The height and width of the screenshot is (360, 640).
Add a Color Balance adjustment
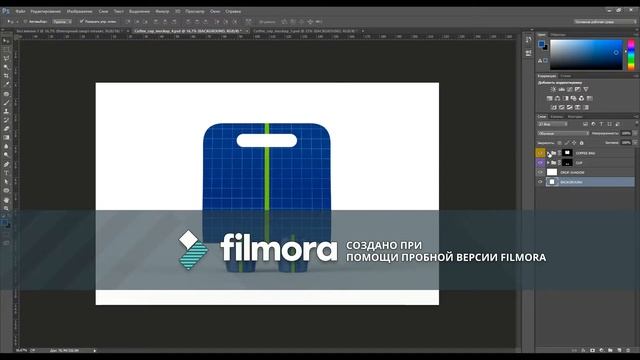[558, 98]
